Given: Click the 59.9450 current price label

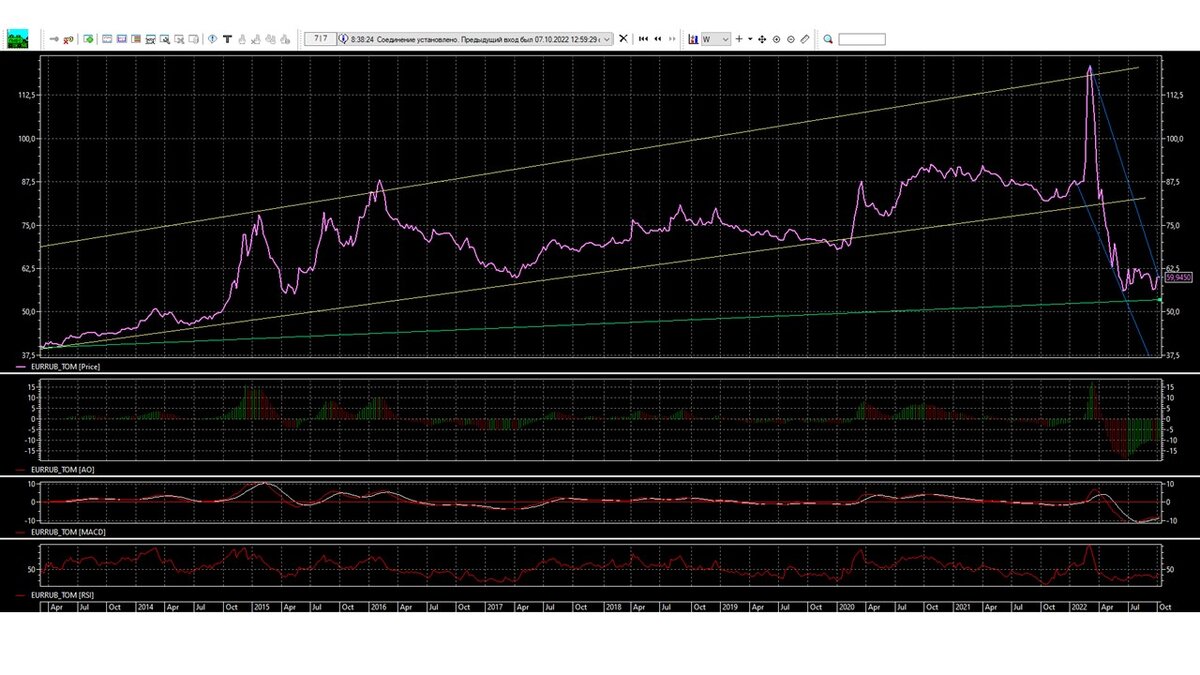Looking at the screenshot, I should click(1177, 278).
